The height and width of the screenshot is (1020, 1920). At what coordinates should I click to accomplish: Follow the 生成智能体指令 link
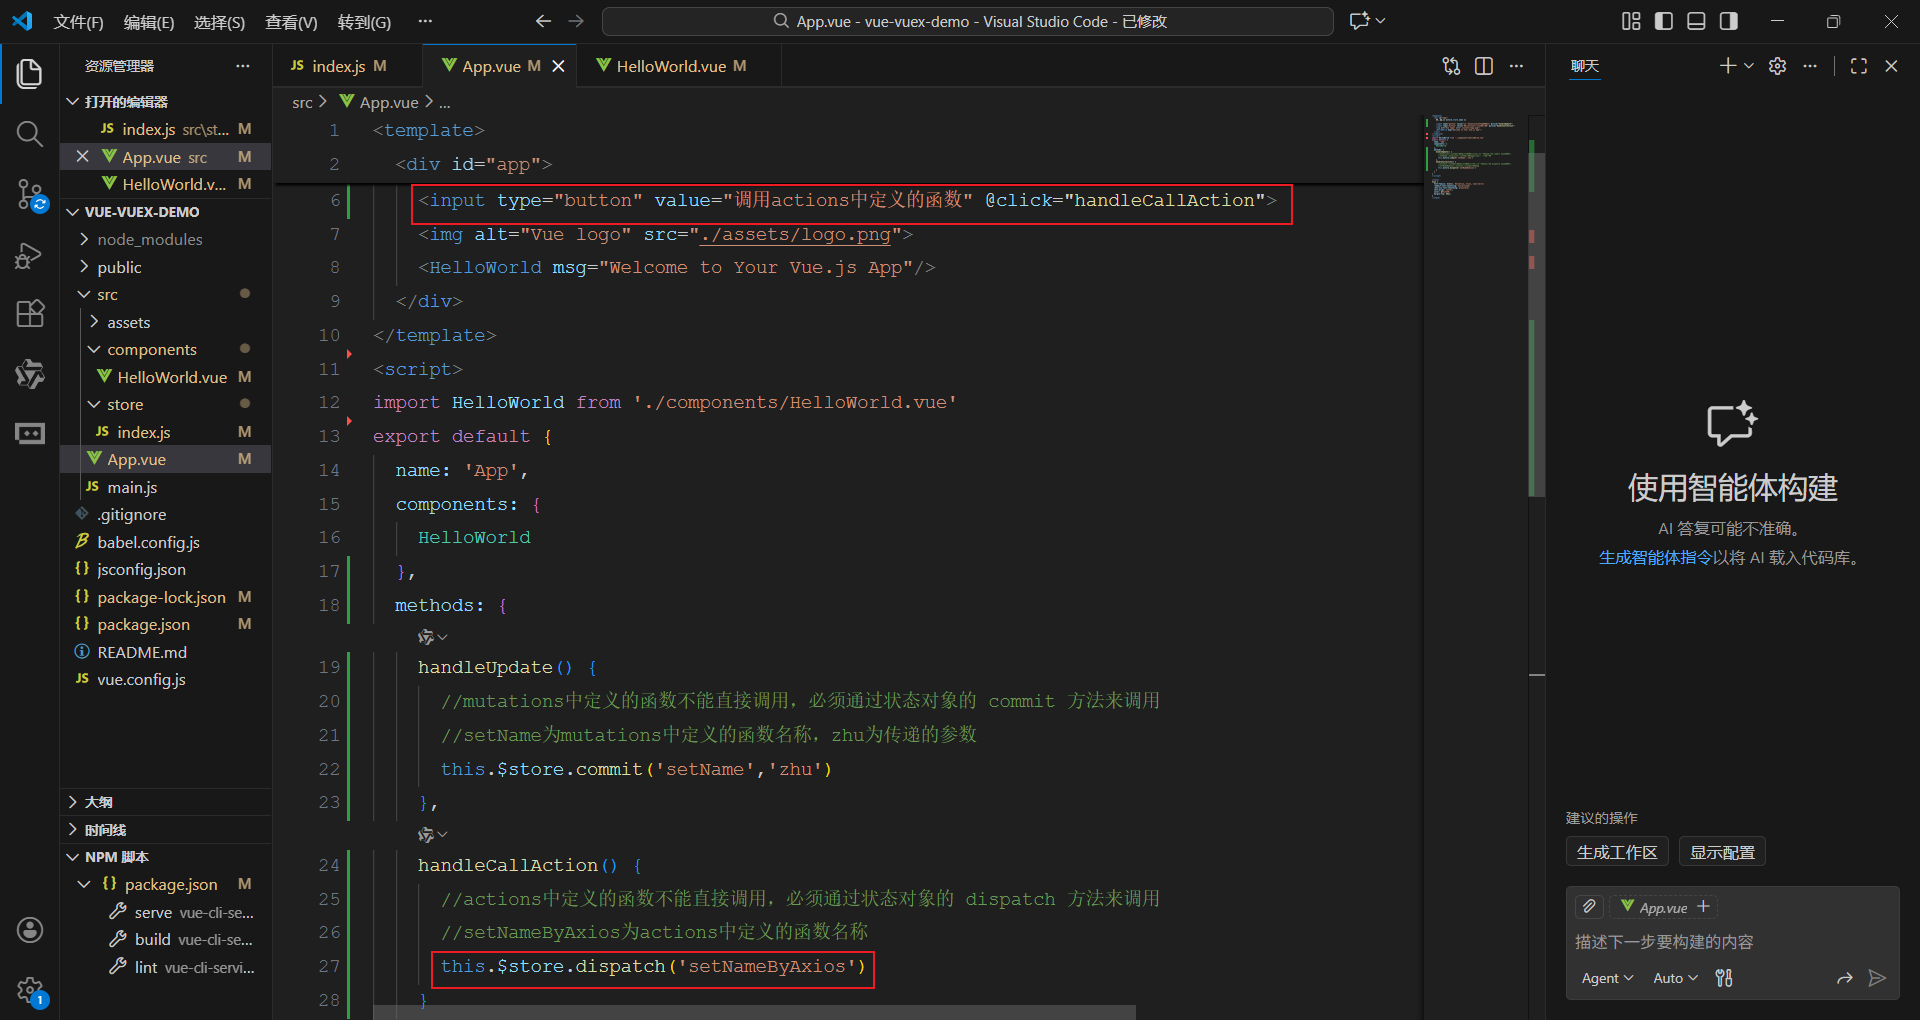point(1655,558)
